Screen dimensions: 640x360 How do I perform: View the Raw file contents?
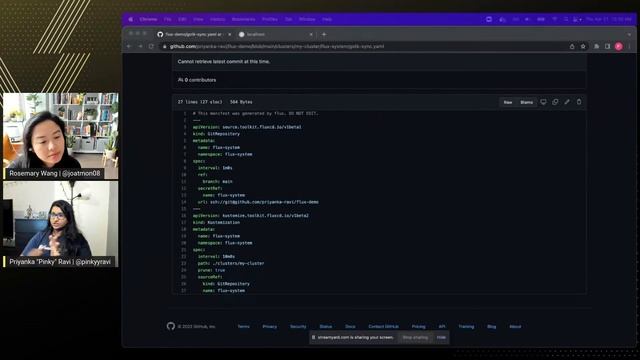[508, 102]
